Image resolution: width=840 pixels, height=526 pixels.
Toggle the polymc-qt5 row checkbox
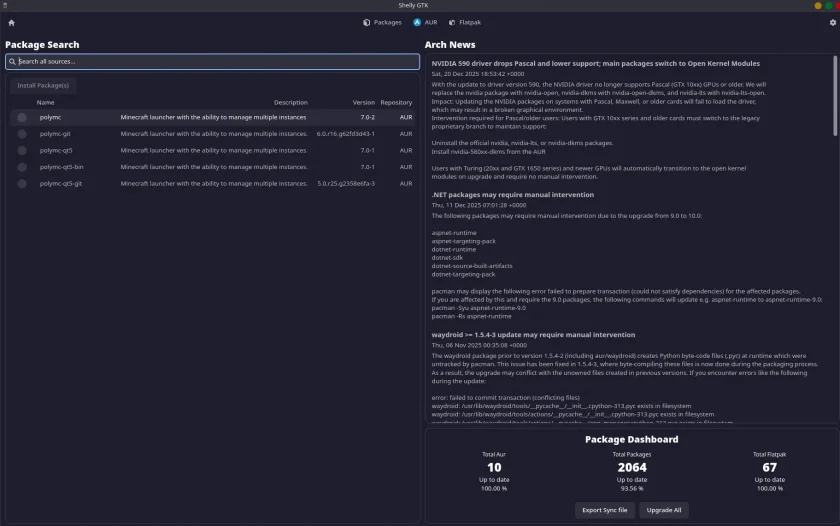point(22,151)
